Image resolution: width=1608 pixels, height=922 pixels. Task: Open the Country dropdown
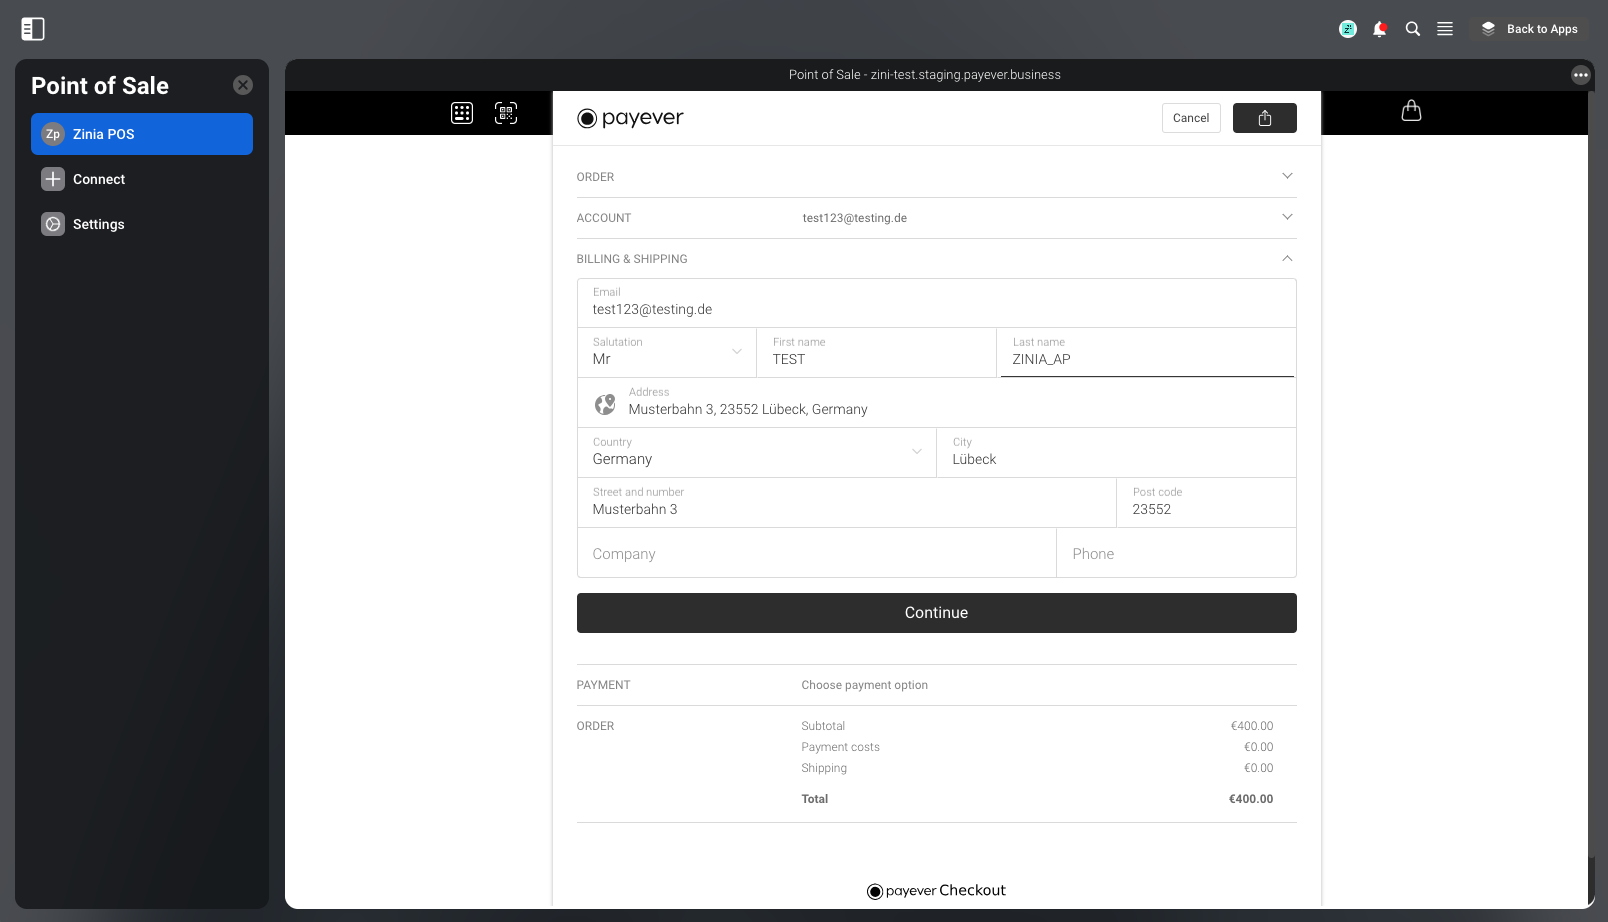coord(757,453)
